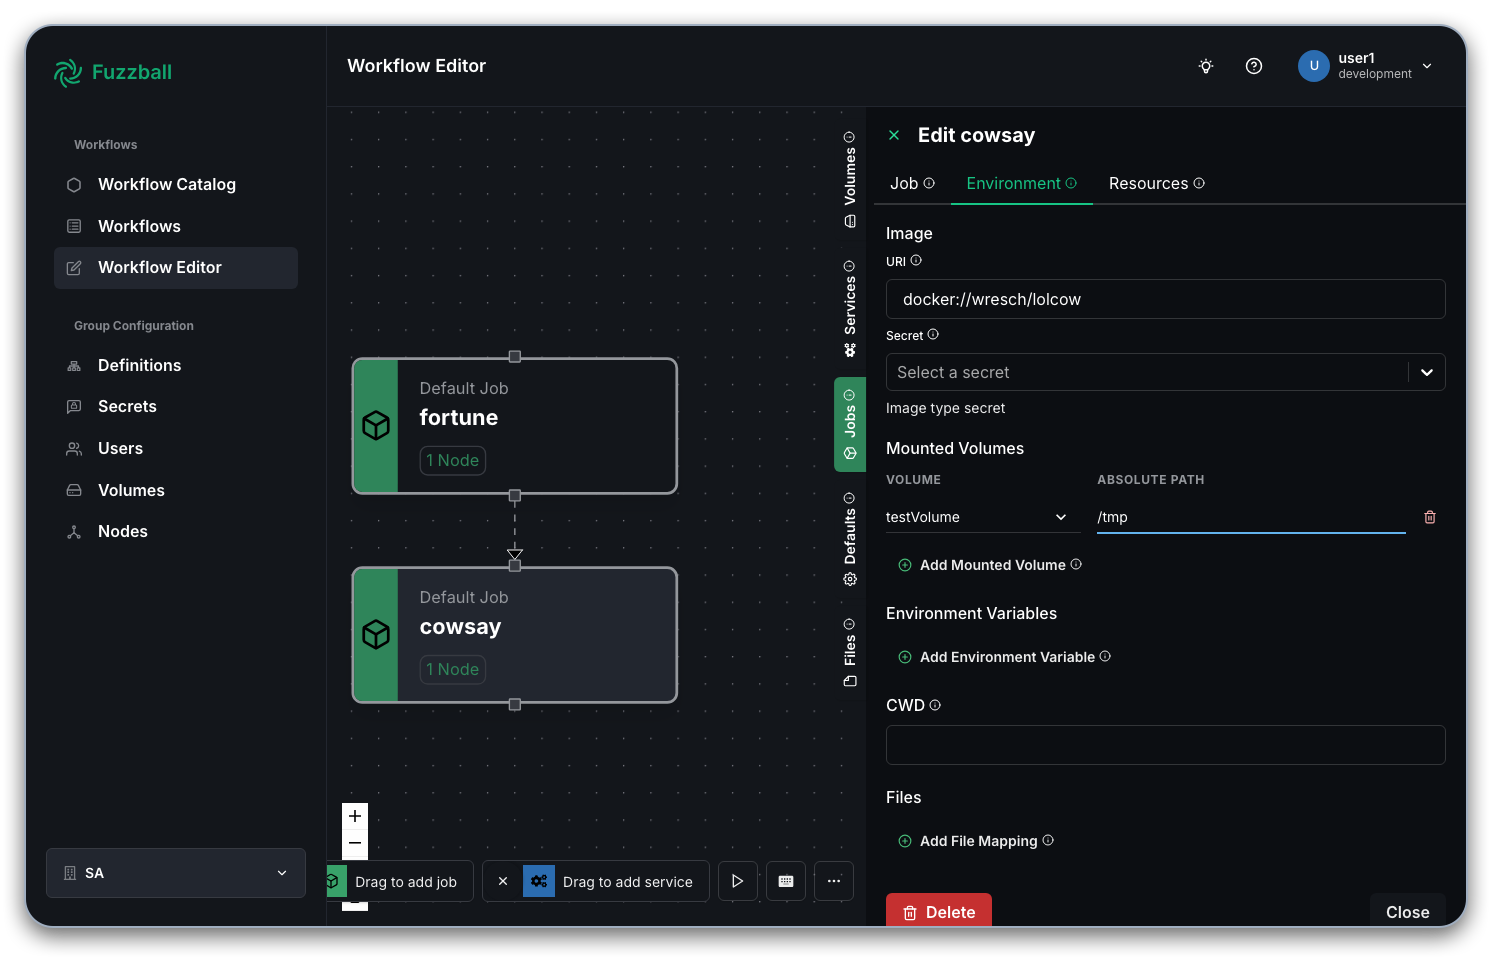Viewport: 1492px width, 960px height.
Task: Dismiss the service drag item with X
Action: (503, 881)
